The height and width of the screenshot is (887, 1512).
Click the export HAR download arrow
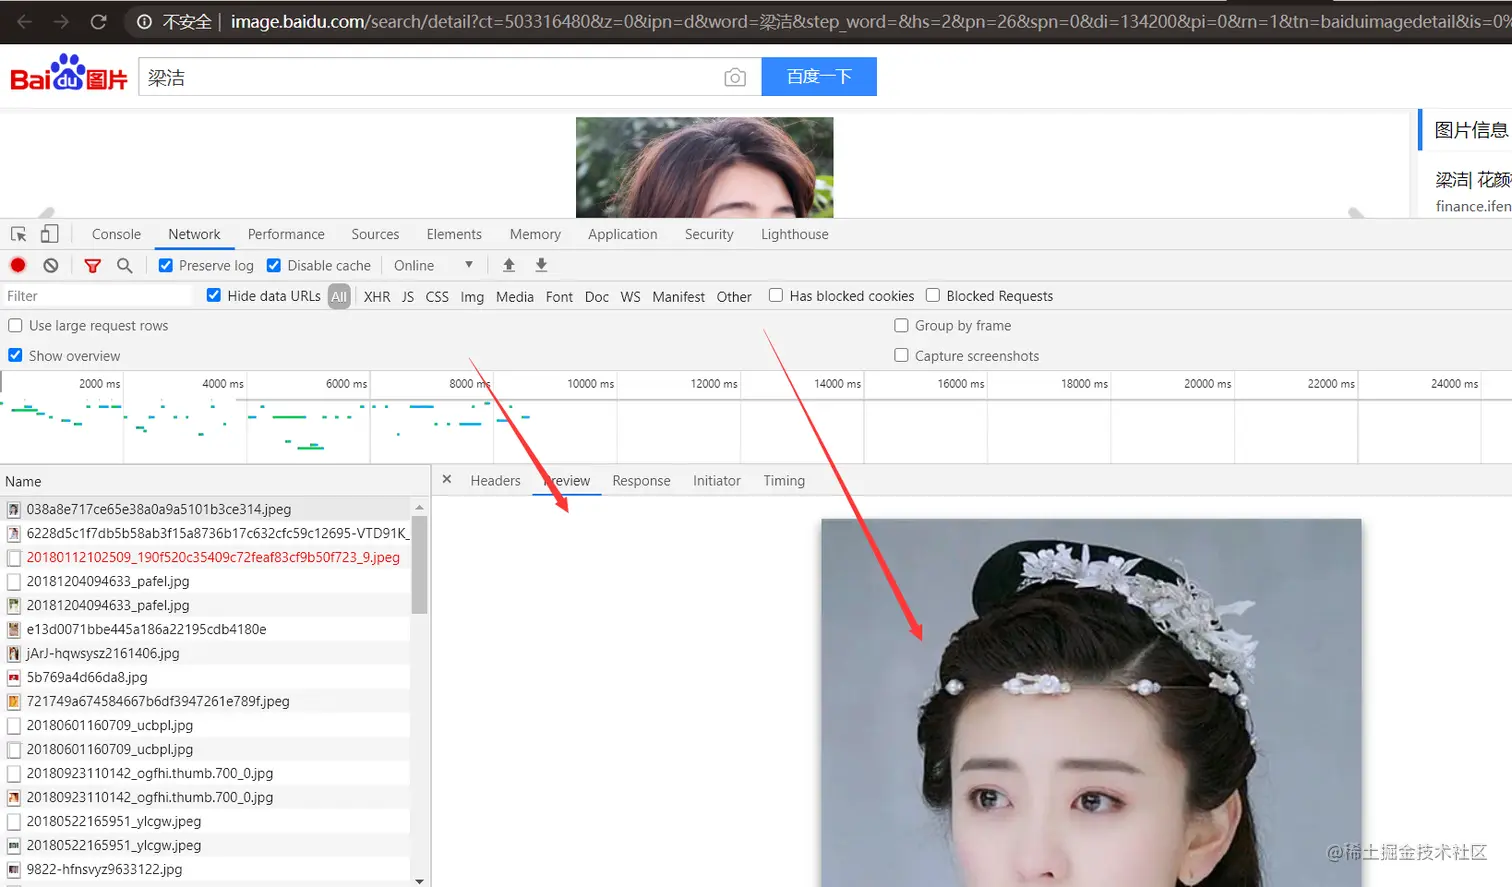(541, 265)
